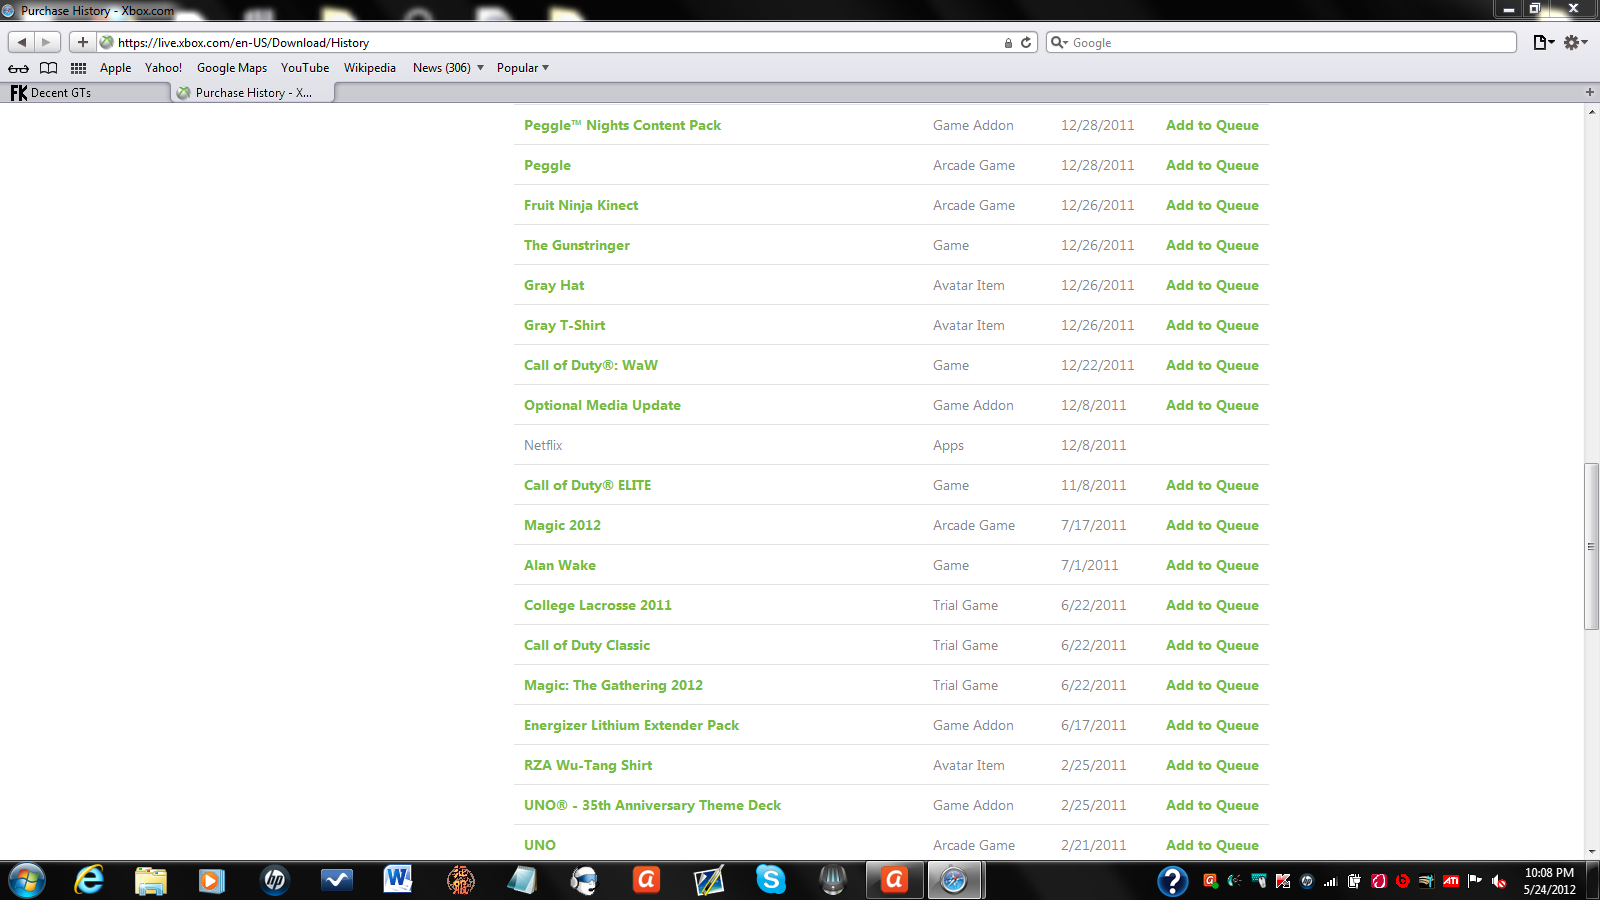Expand the News (306) bookmarks folder

(448, 68)
